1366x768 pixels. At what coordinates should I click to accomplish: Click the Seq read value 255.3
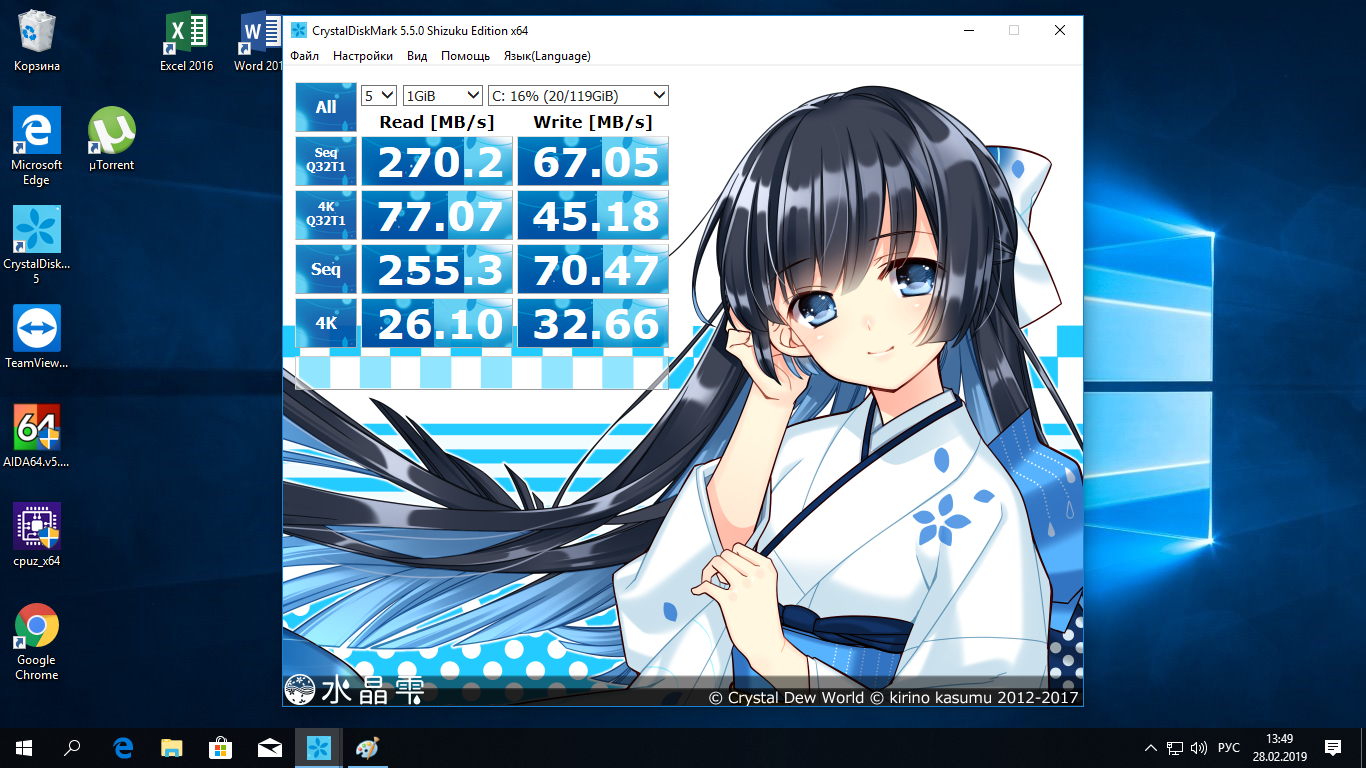coord(437,269)
